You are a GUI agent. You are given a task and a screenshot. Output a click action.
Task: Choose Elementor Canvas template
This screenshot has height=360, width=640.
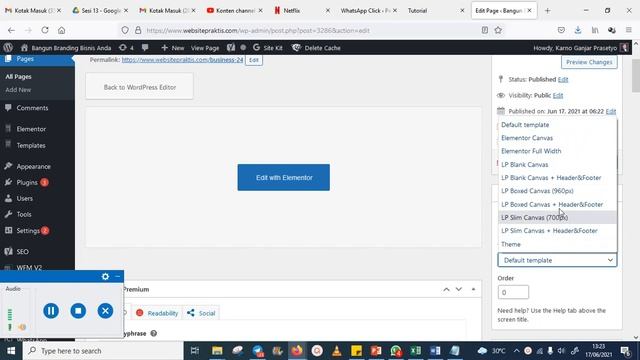click(x=557, y=138)
